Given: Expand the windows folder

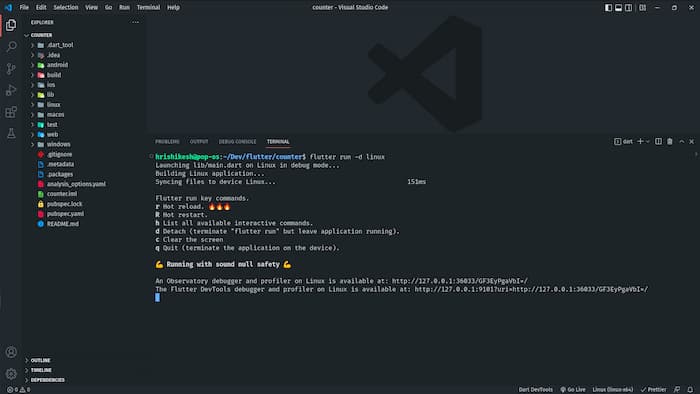Looking at the screenshot, I should [x=58, y=144].
